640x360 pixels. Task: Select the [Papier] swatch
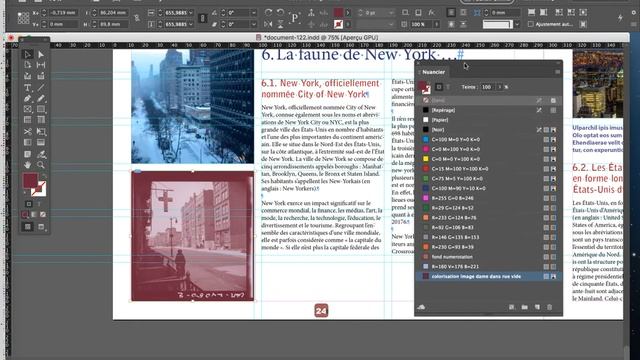pos(489,120)
